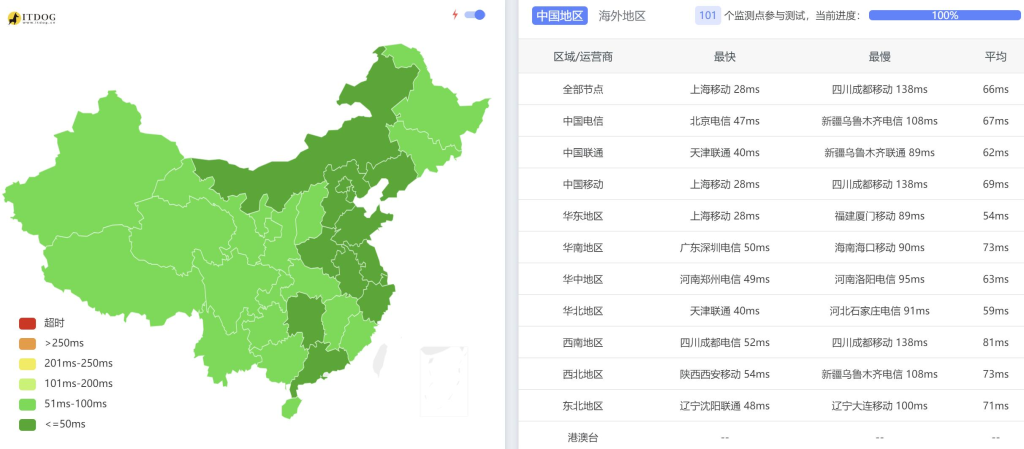Switch to the 中国地区 tab
This screenshot has width=1024, height=449.
(559, 16)
